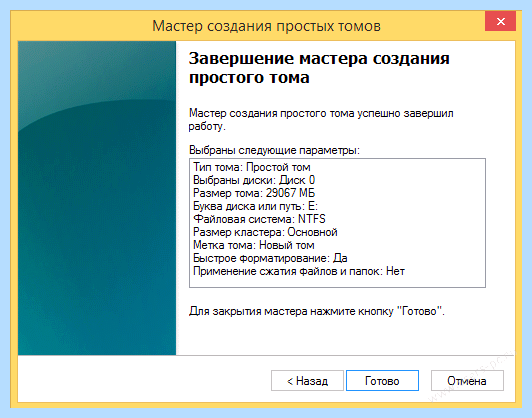Click the label 'Выбраны следующие параметры:'
The height and width of the screenshot is (418, 532).
tap(274, 150)
